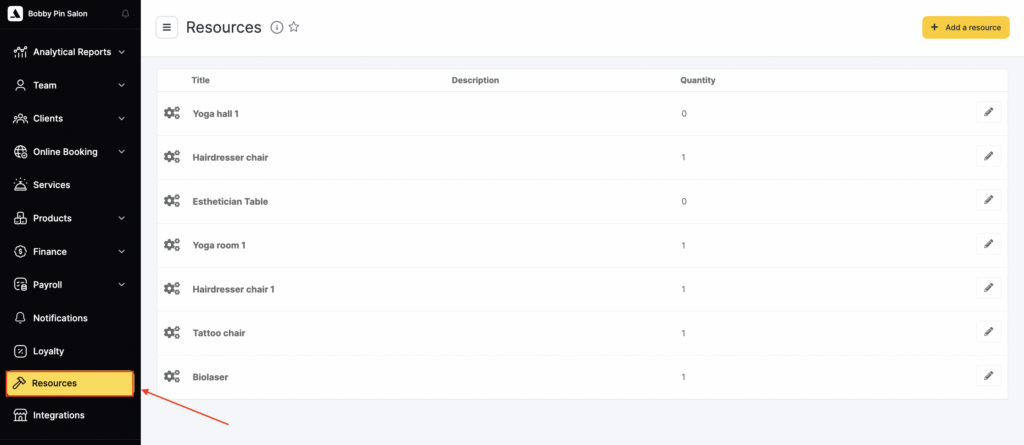This screenshot has height=445, width=1024.
Task: Go to Integrations in sidebar
Action: coord(58,415)
